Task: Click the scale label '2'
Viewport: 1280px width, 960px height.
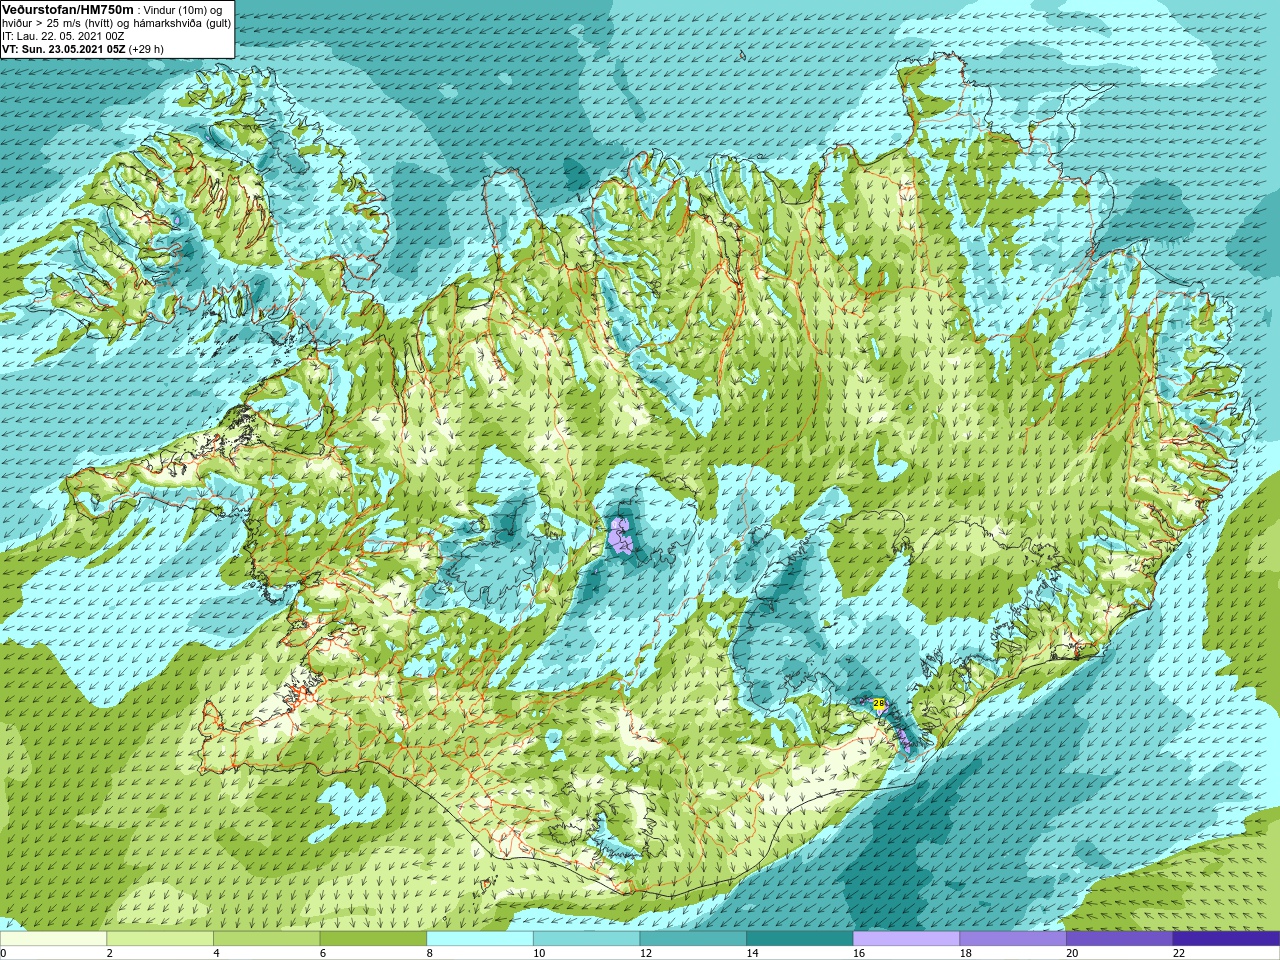Action: 110,953
